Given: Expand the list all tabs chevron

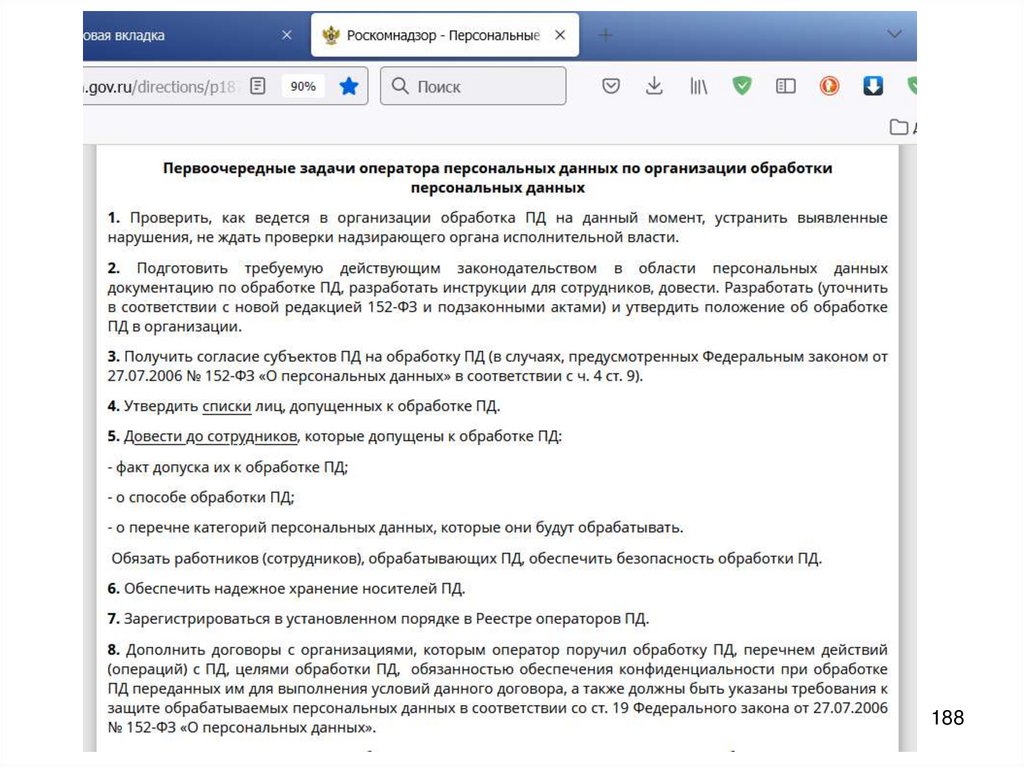Looking at the screenshot, I should point(895,34).
